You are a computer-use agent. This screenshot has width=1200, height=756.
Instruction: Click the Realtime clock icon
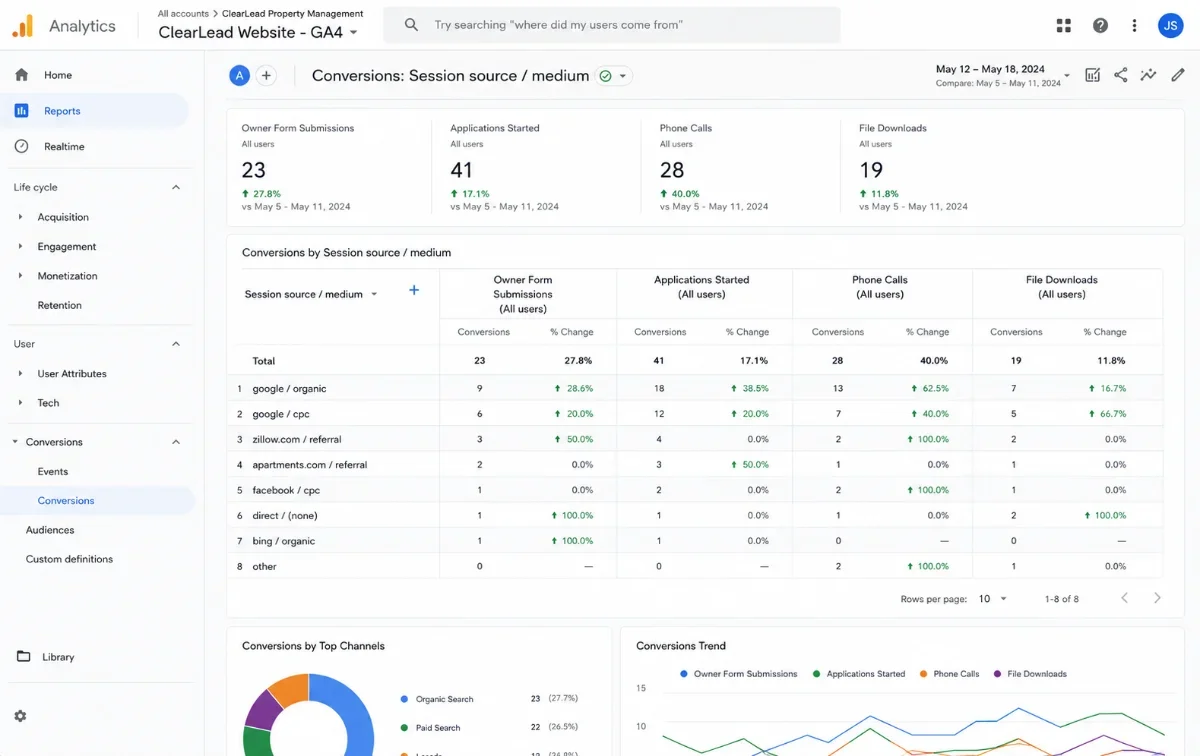[21, 146]
